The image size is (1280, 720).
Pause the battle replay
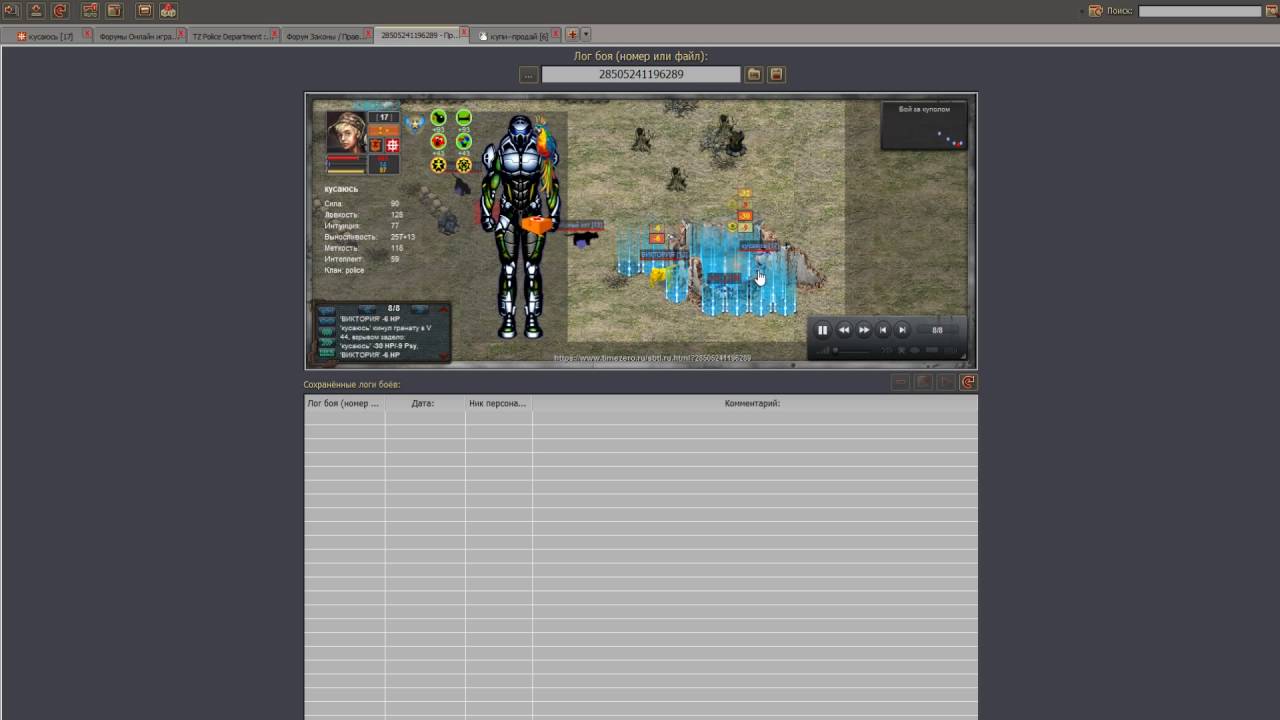[823, 330]
